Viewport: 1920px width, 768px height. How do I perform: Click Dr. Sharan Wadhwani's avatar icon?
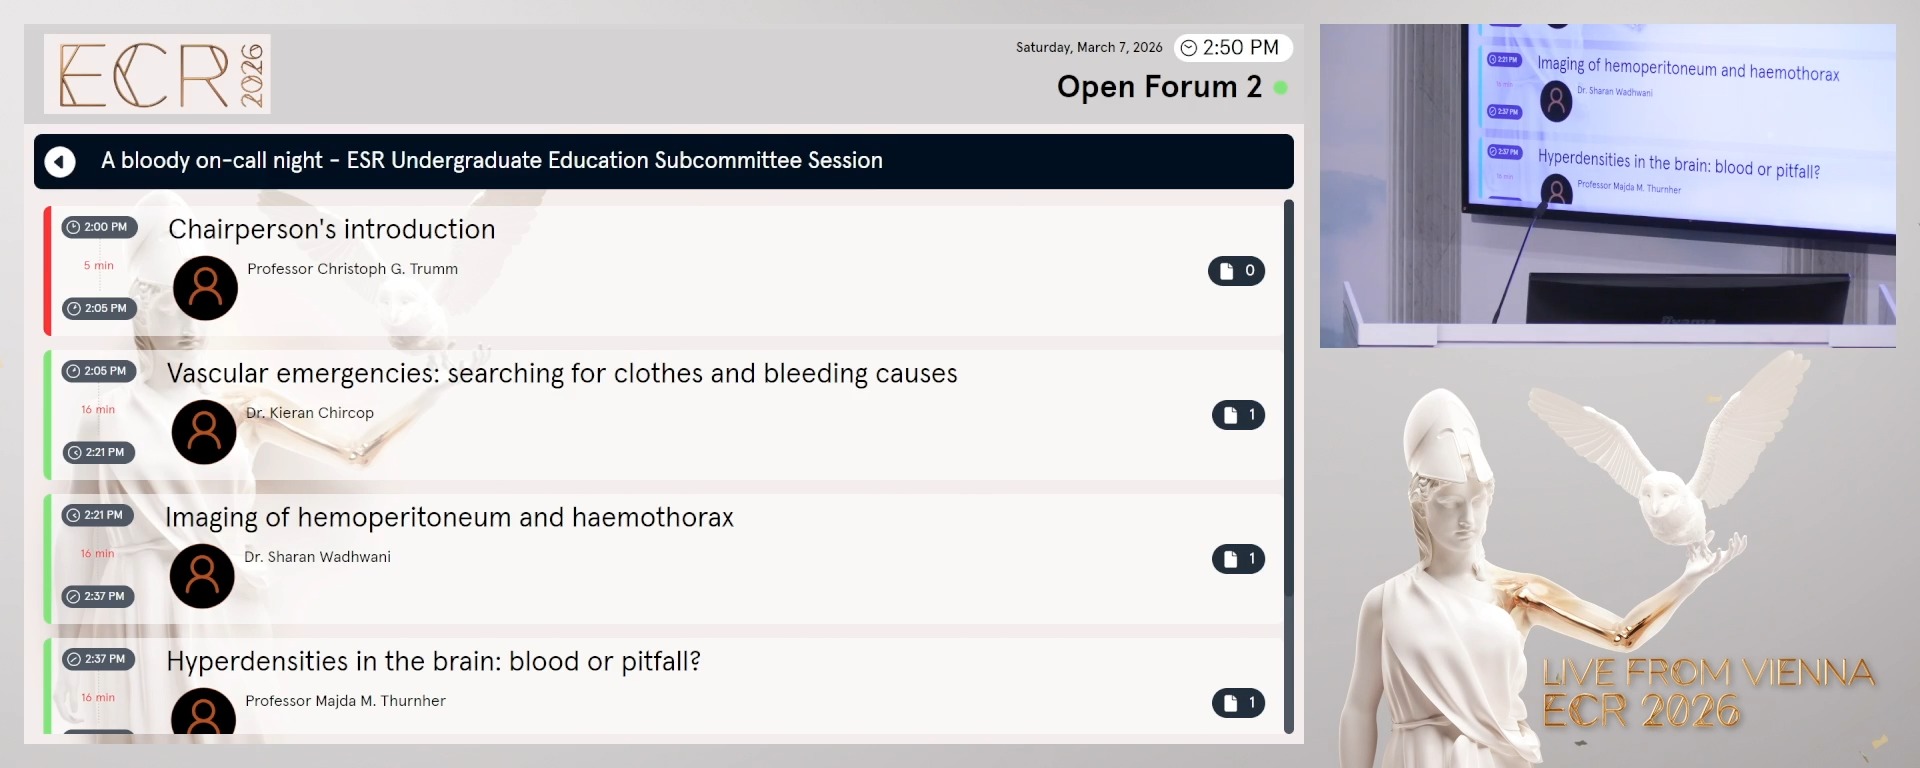[x=202, y=576]
